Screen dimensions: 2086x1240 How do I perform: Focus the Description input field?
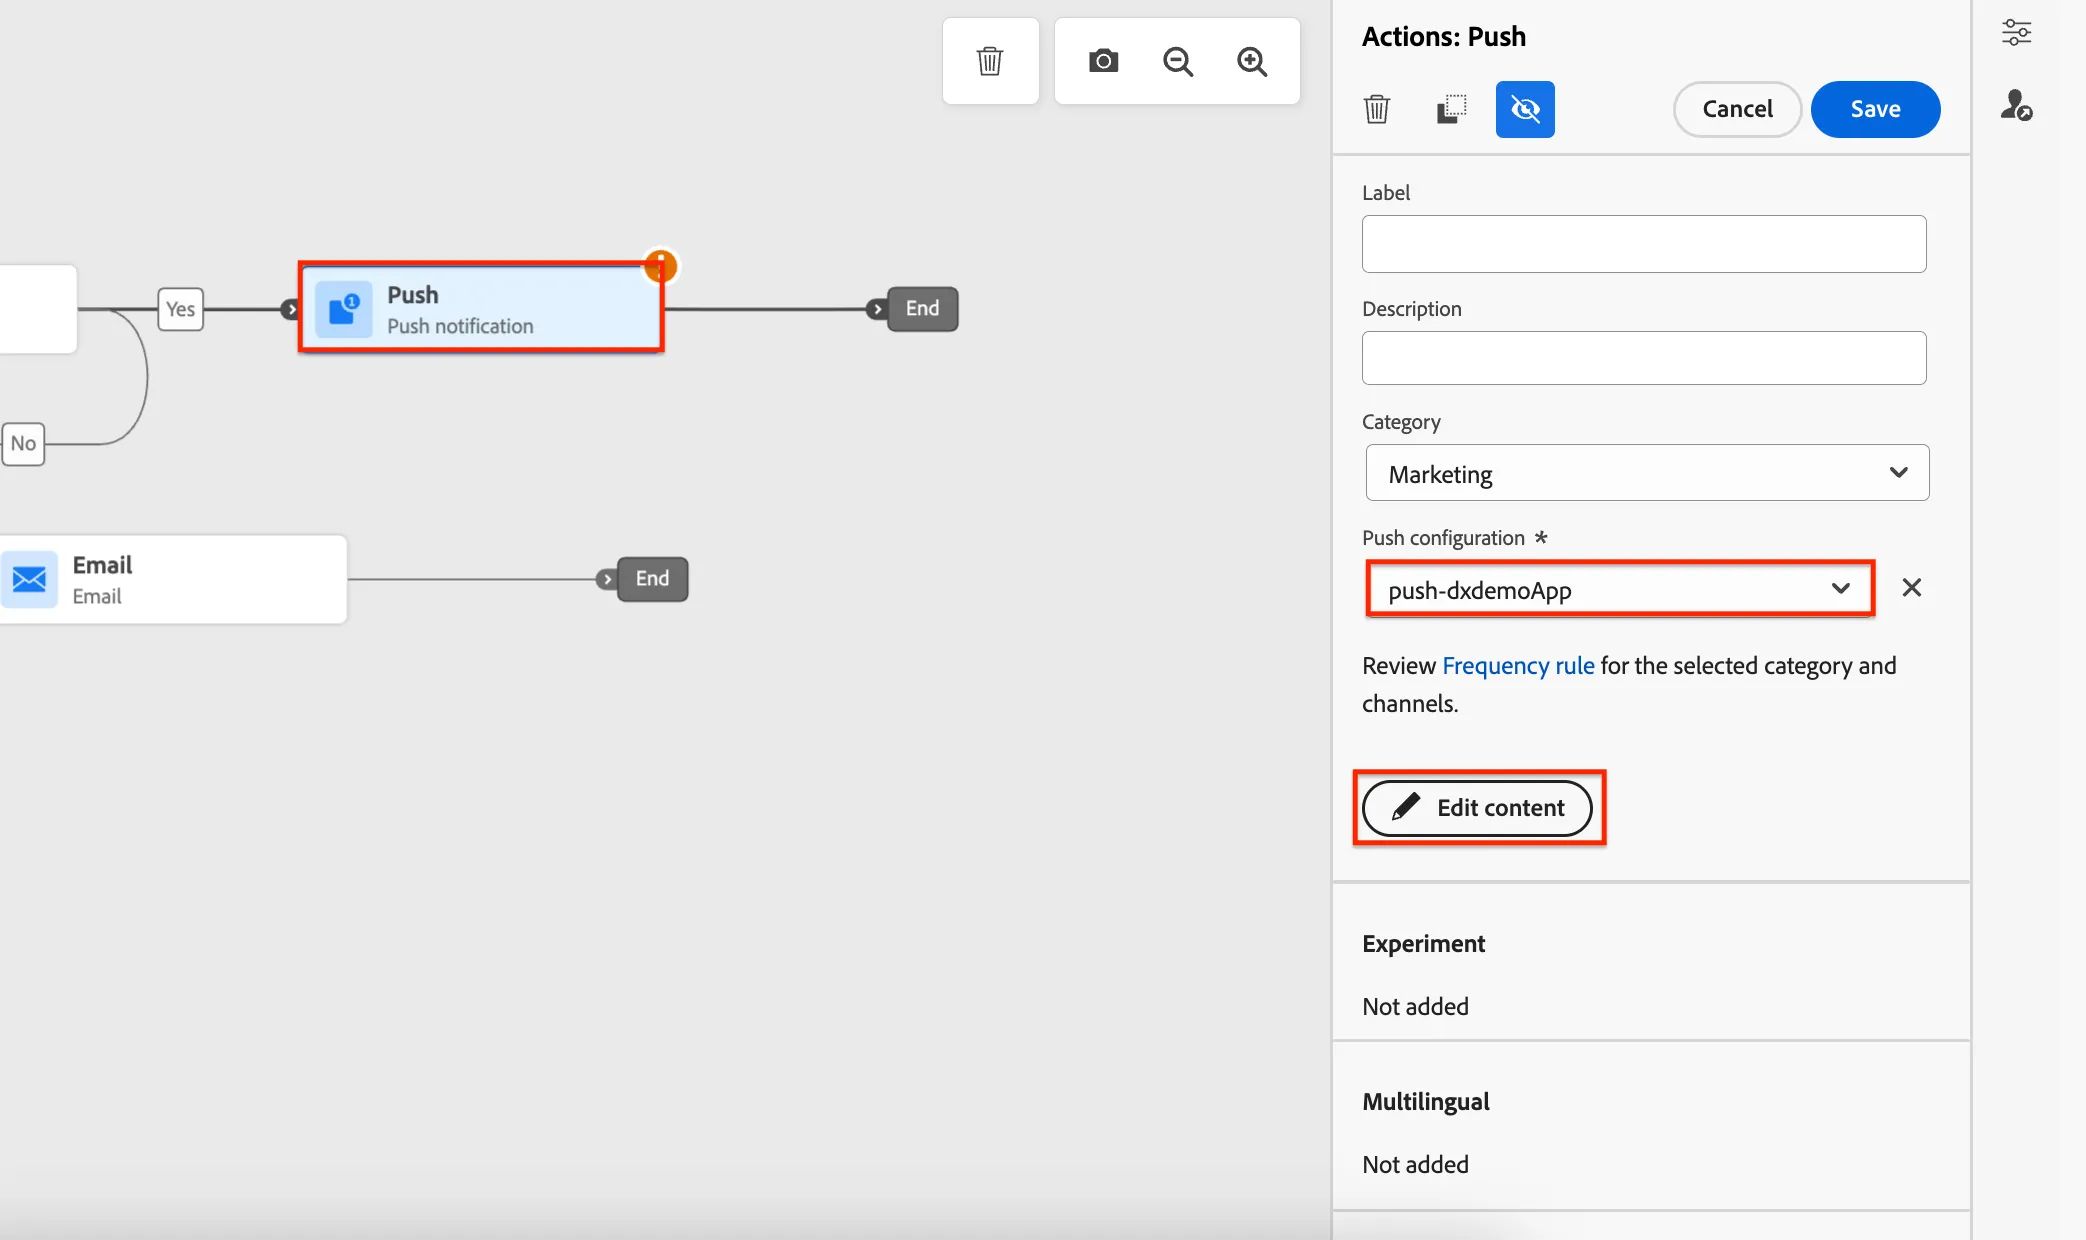1644,358
